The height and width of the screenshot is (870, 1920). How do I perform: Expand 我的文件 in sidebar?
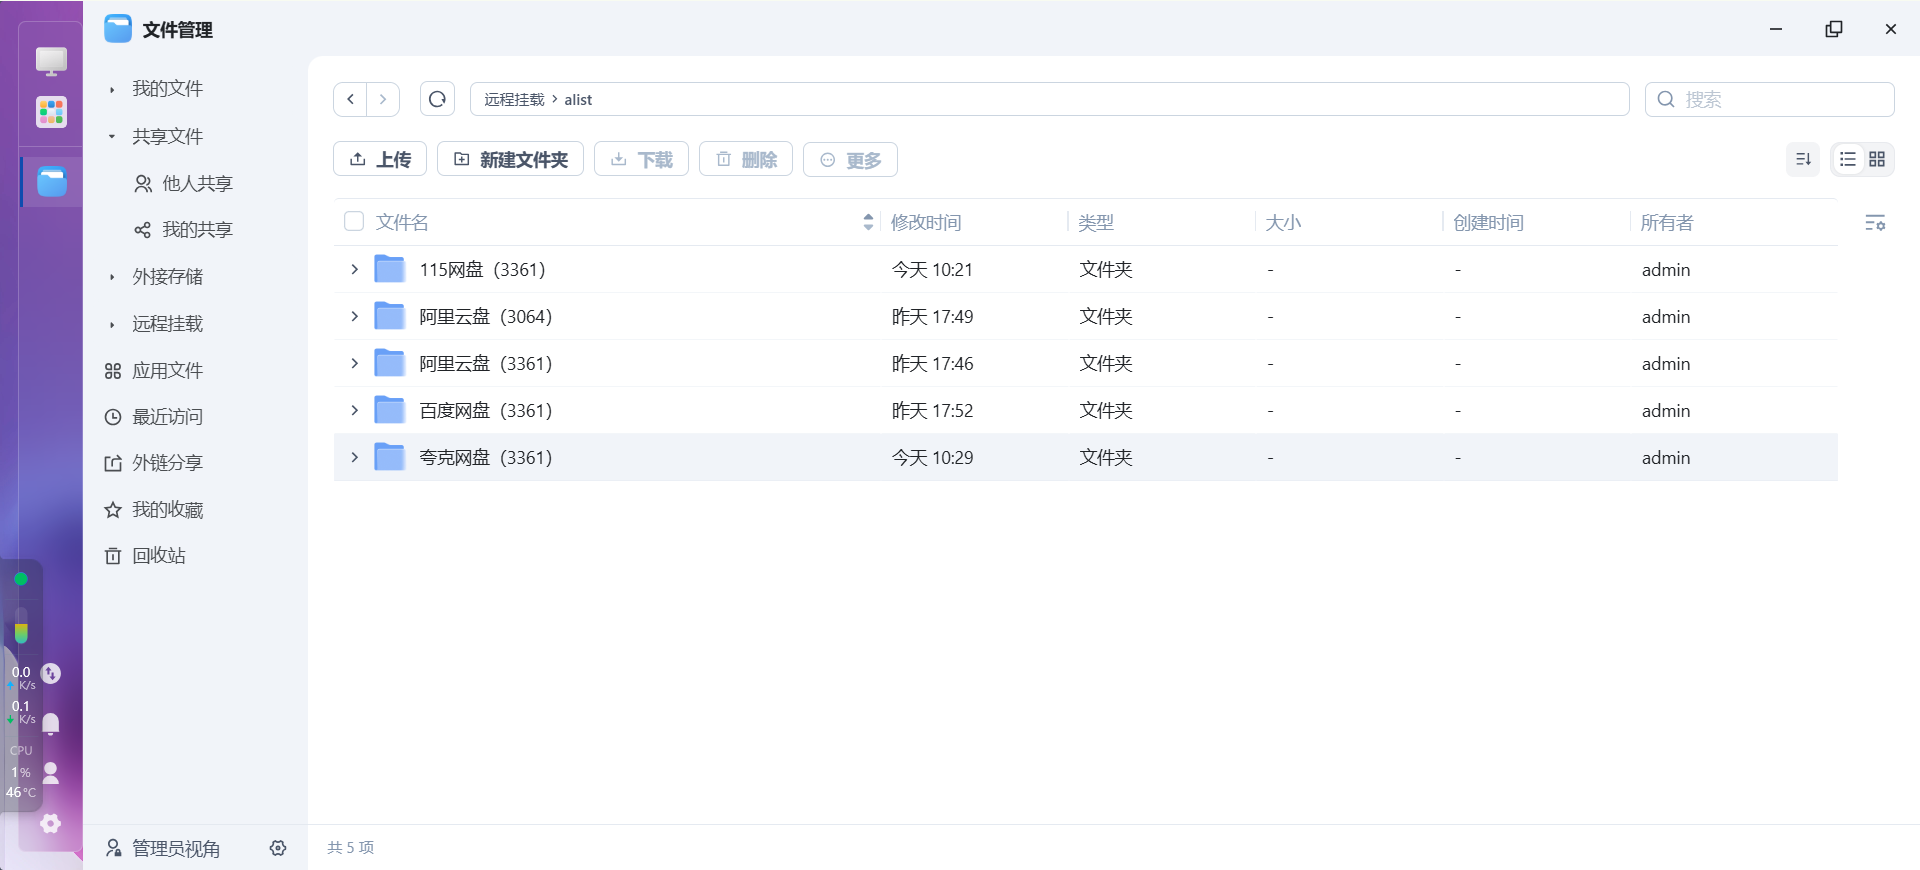[112, 89]
